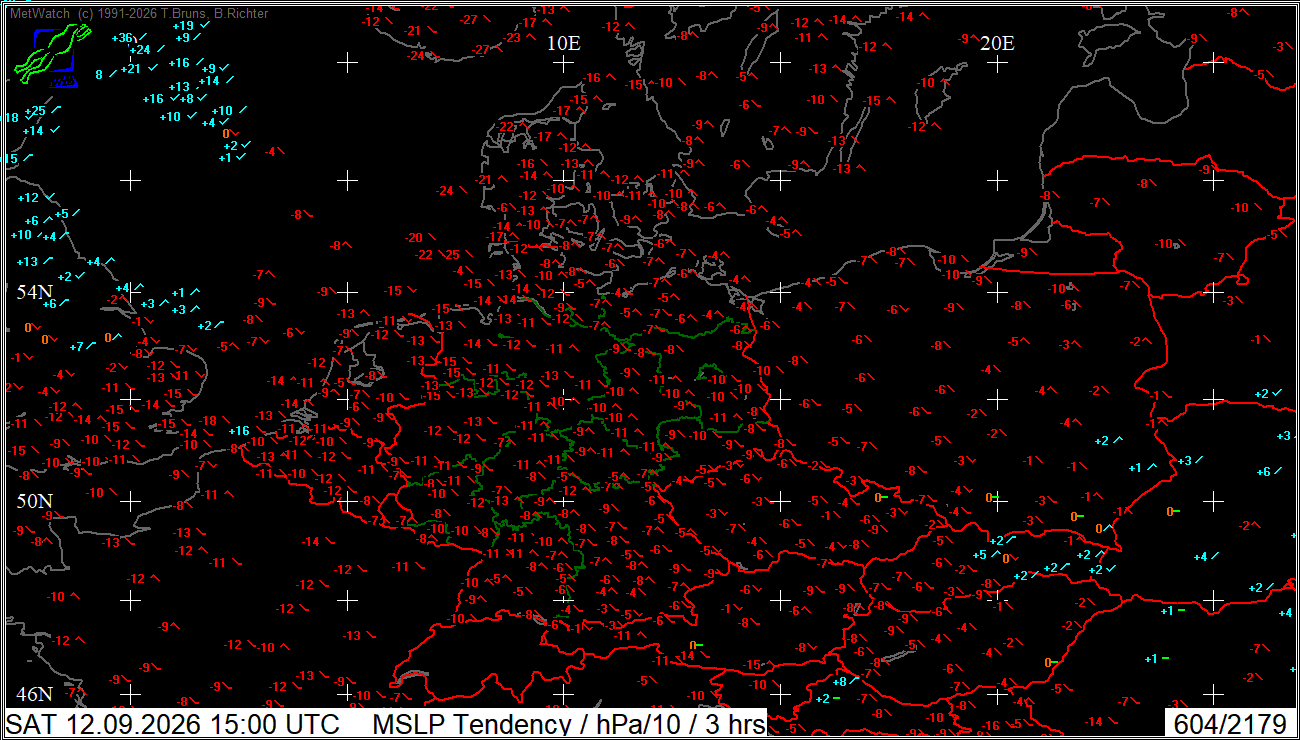Click the 20E longitude label
The height and width of the screenshot is (740, 1300).
point(997,43)
